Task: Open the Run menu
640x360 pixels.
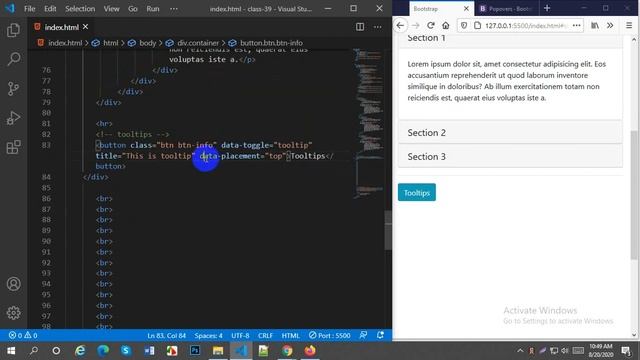Action: coord(153,9)
